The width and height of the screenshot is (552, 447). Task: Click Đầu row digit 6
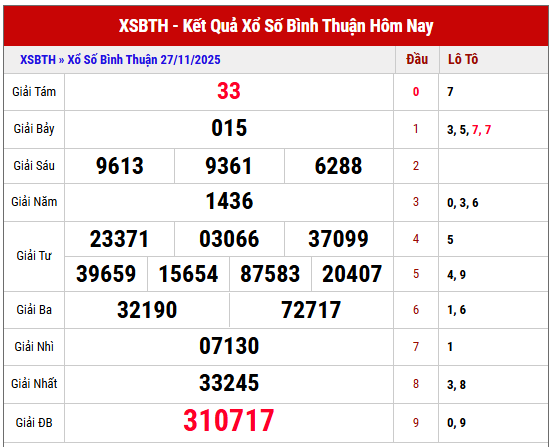click(x=416, y=310)
